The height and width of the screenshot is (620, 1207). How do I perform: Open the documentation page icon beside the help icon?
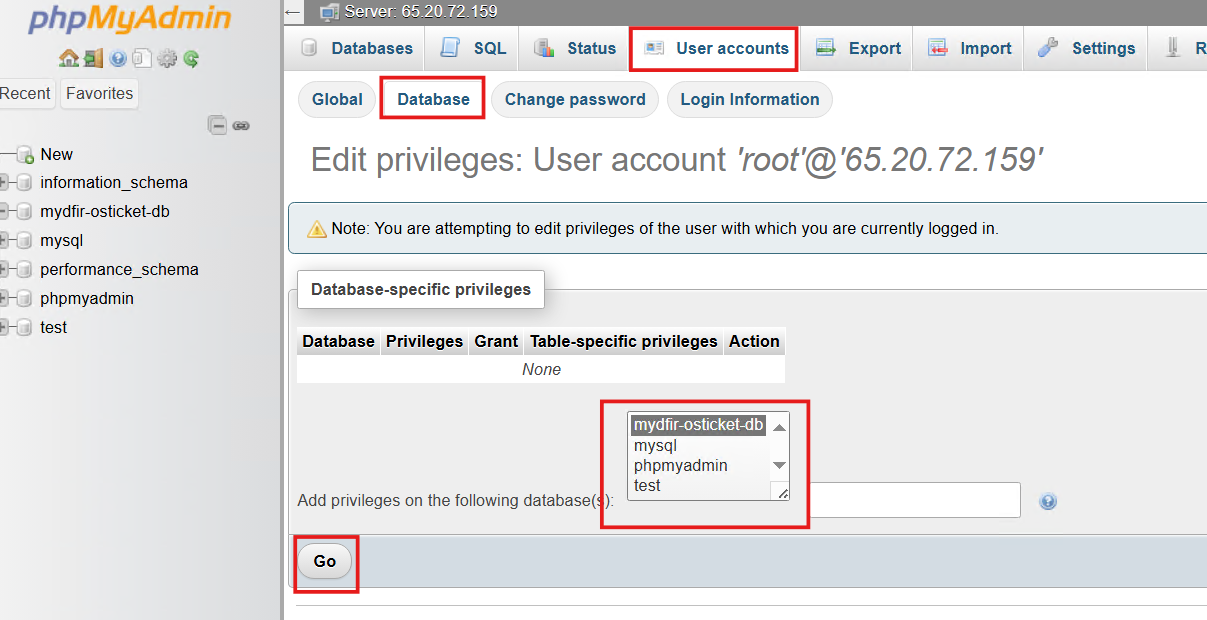tap(142, 59)
